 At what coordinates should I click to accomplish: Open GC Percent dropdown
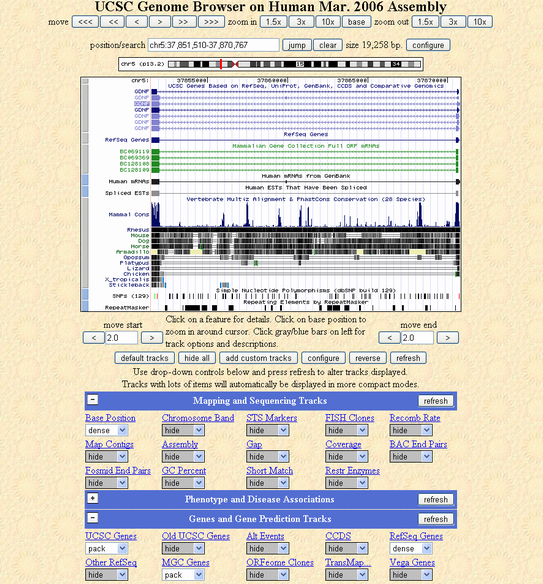click(x=183, y=483)
